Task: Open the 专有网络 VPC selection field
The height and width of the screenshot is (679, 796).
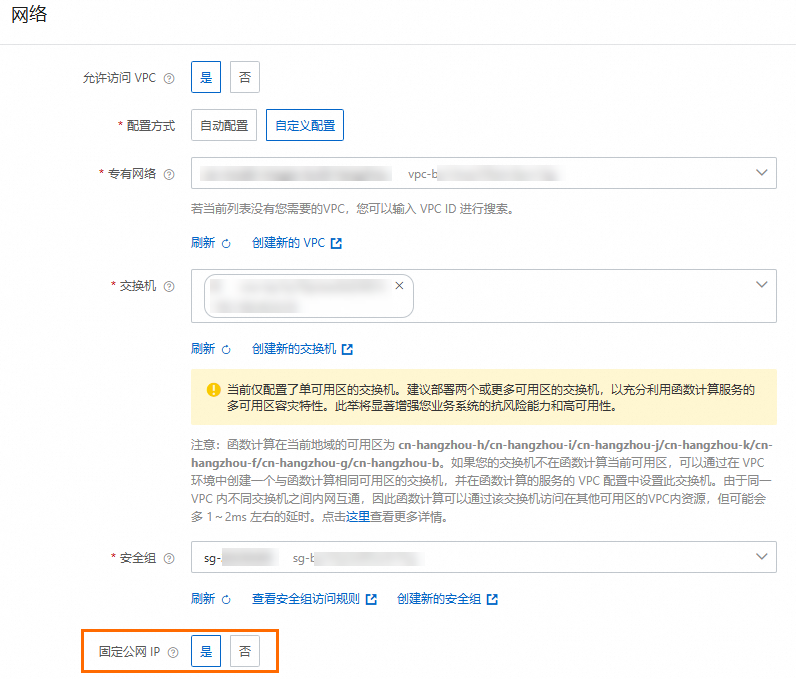Action: pyautogui.click(x=484, y=173)
